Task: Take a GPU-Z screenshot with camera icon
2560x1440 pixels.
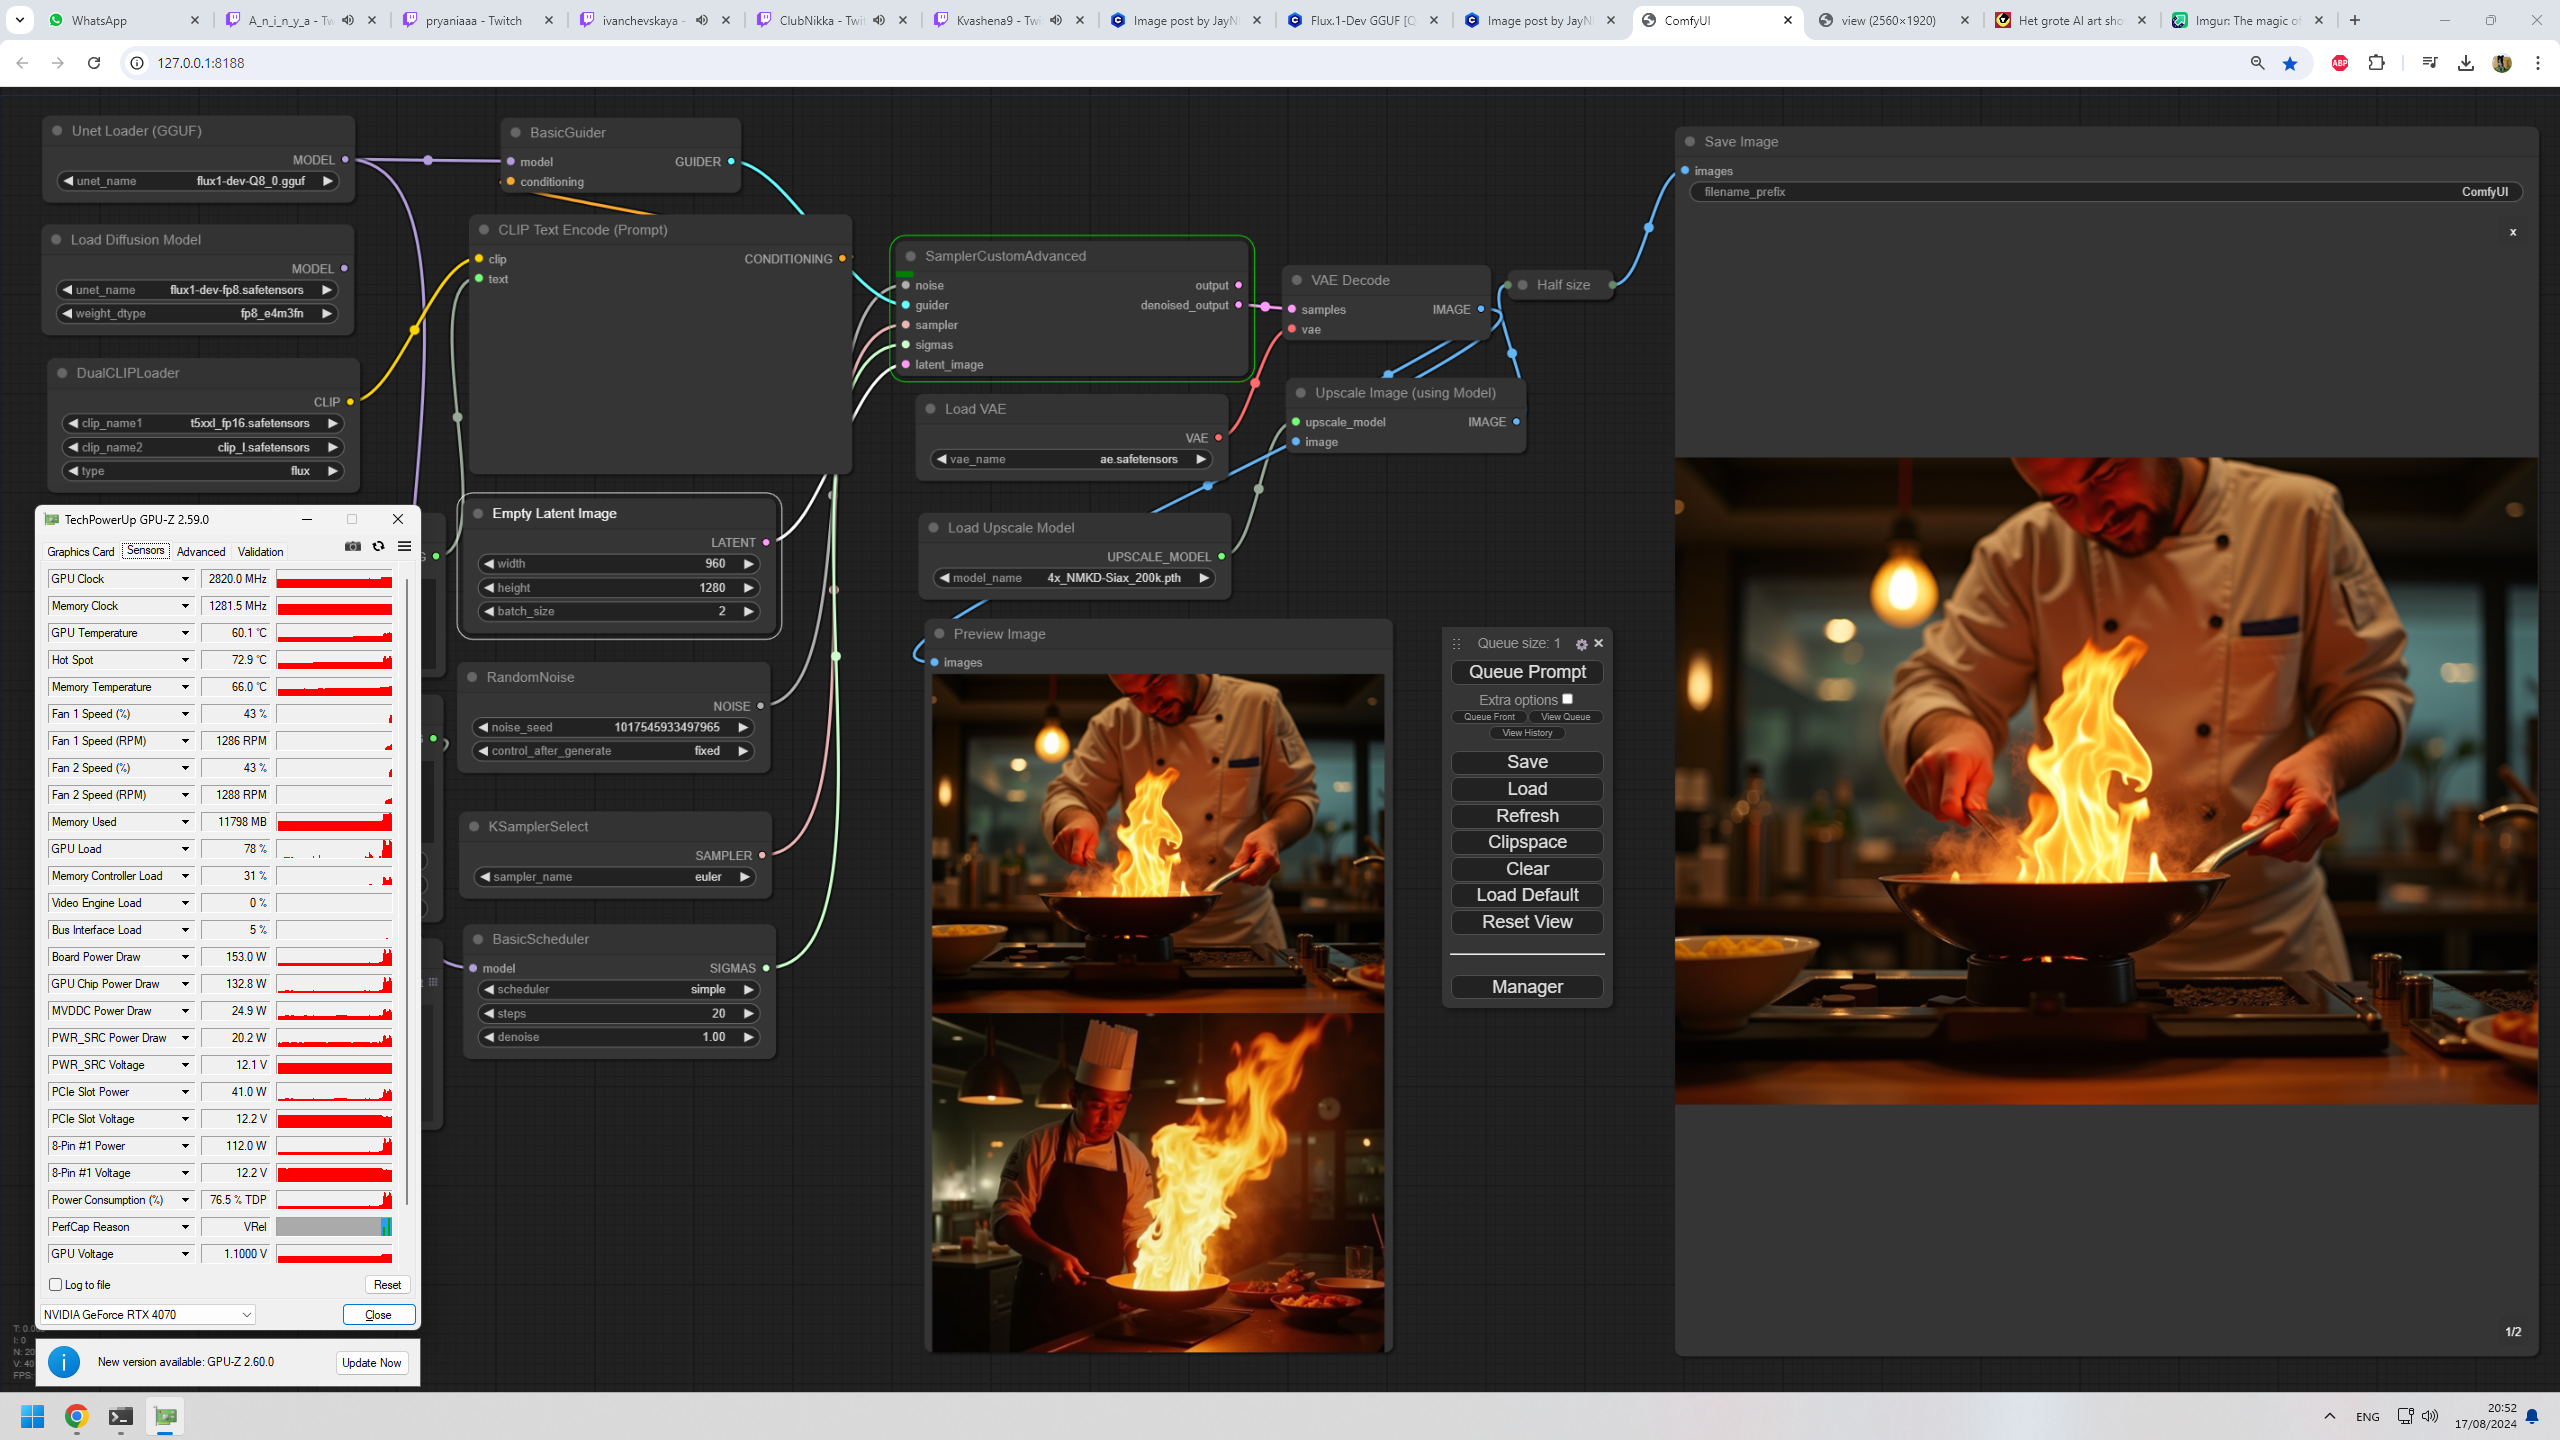Action: (353, 546)
